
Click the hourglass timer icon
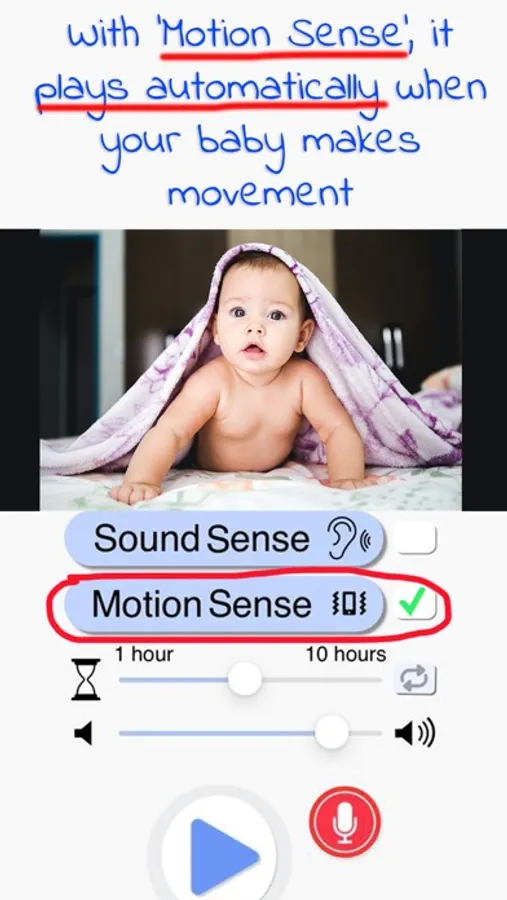(x=86, y=680)
